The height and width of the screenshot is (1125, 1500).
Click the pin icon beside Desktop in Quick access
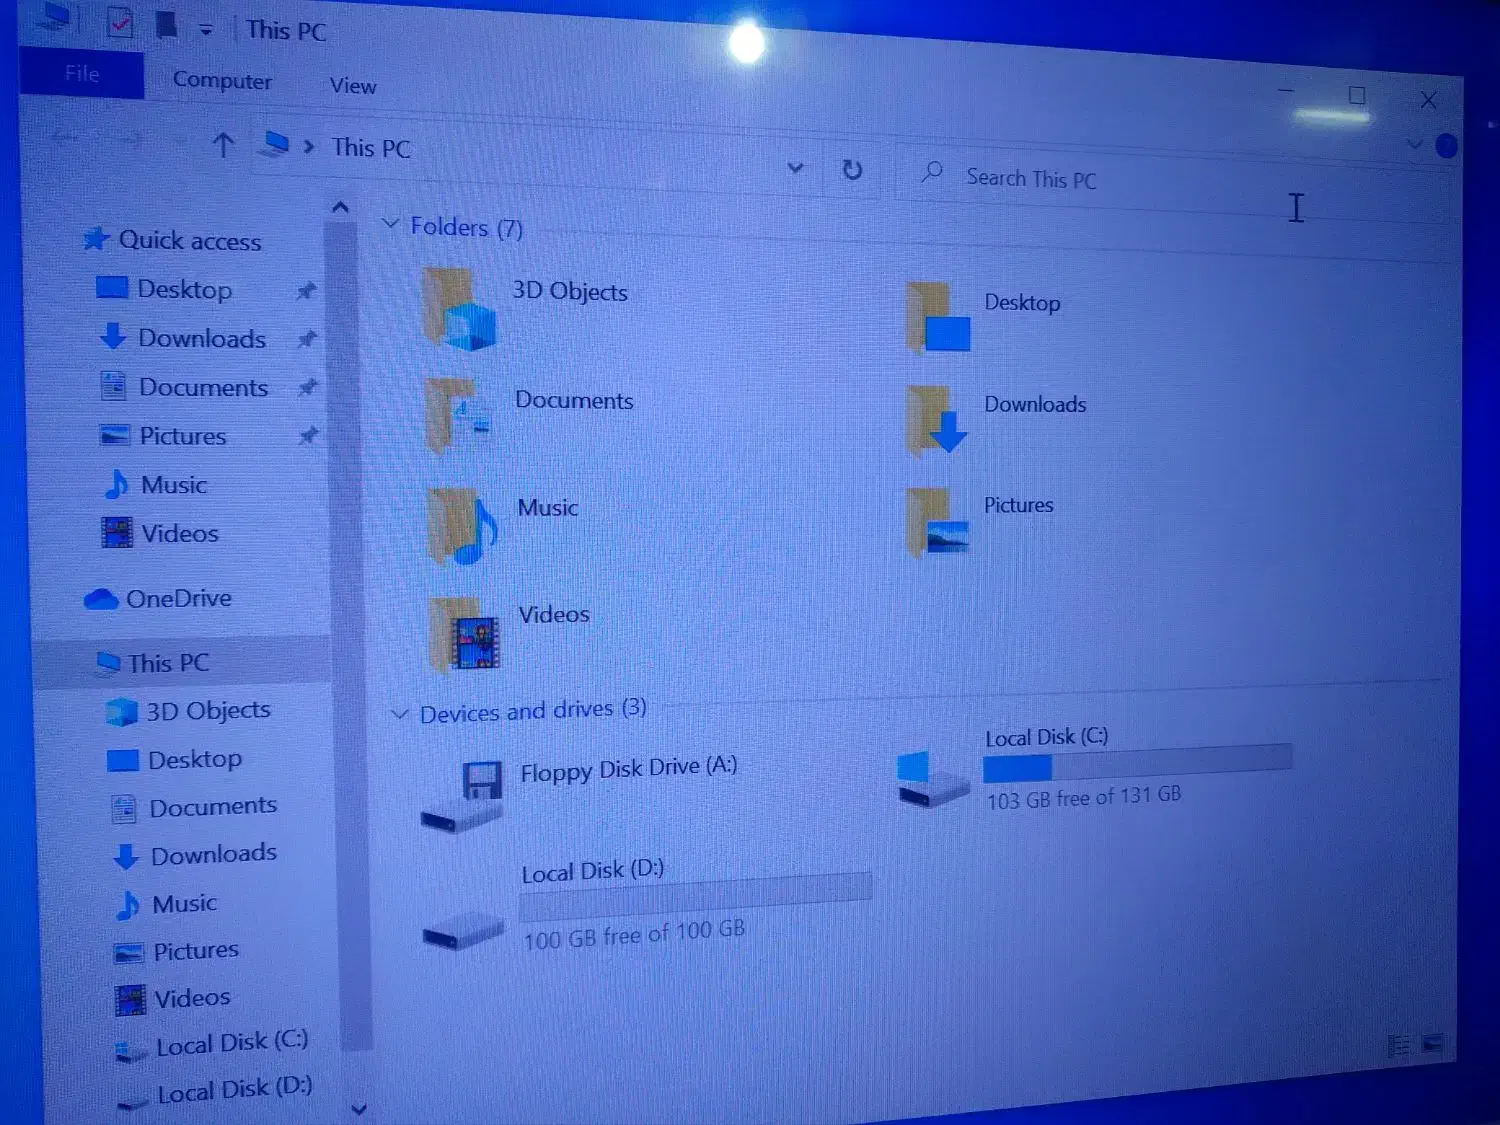pos(307,290)
